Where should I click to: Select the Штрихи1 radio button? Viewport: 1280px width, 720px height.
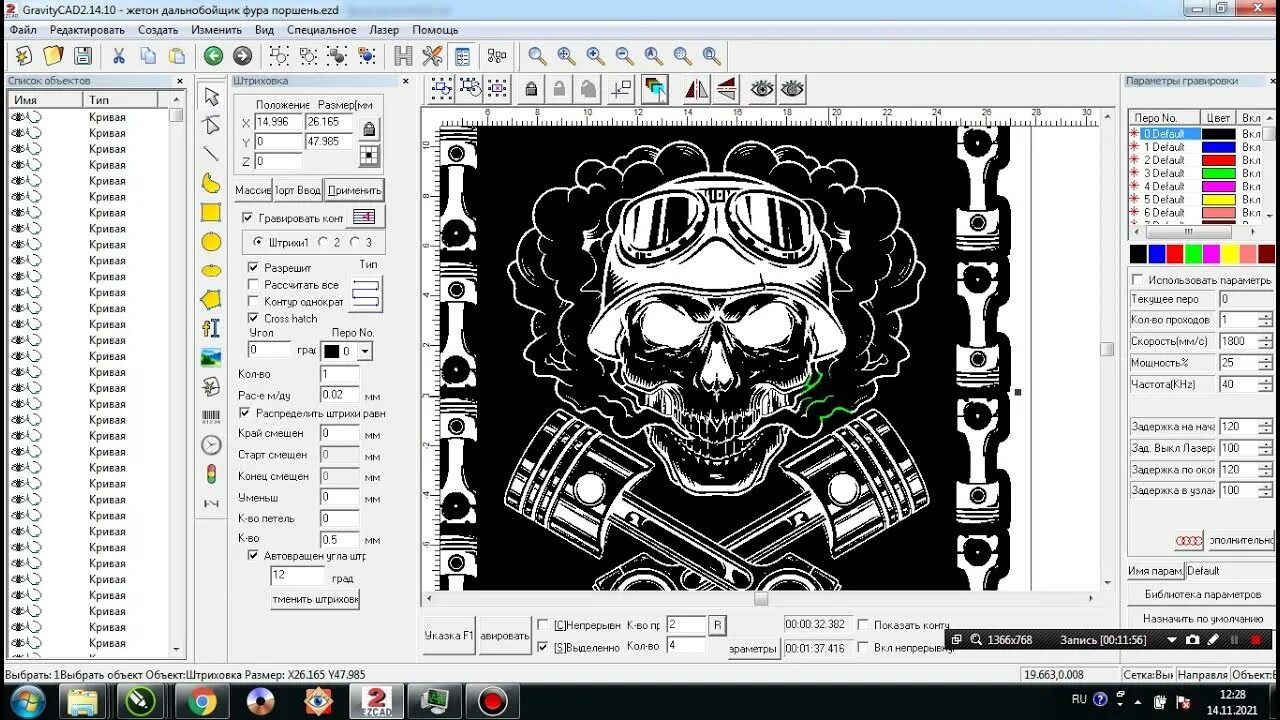pyautogui.click(x=258, y=242)
